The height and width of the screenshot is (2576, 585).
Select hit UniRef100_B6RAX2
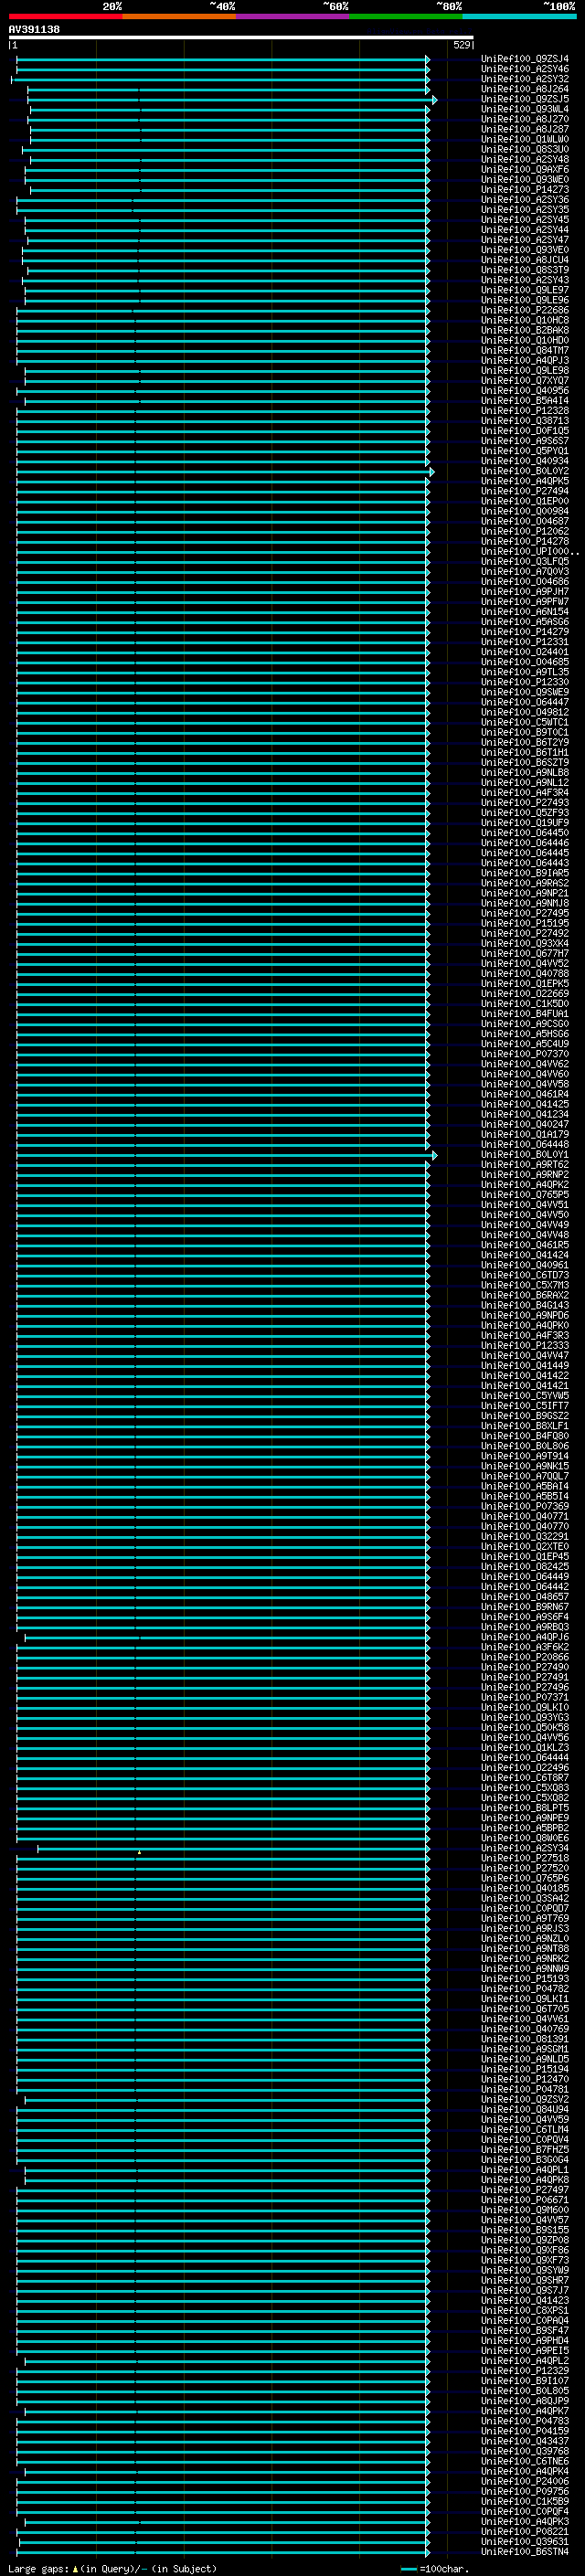point(524,1296)
